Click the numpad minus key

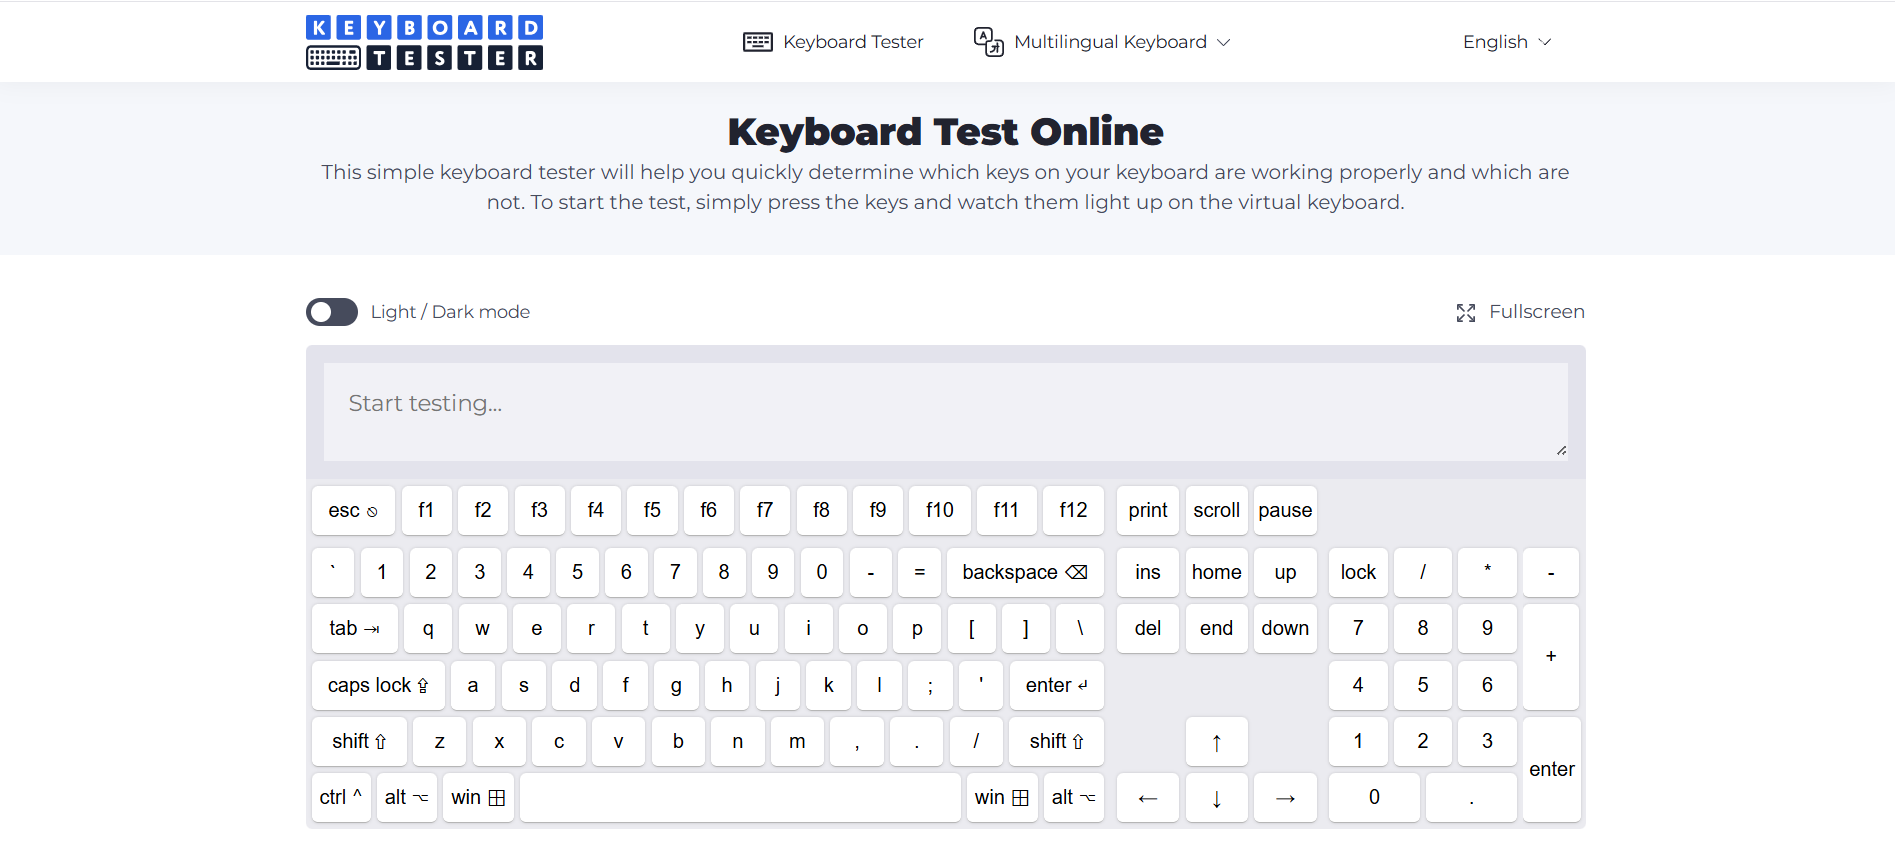point(1551,572)
